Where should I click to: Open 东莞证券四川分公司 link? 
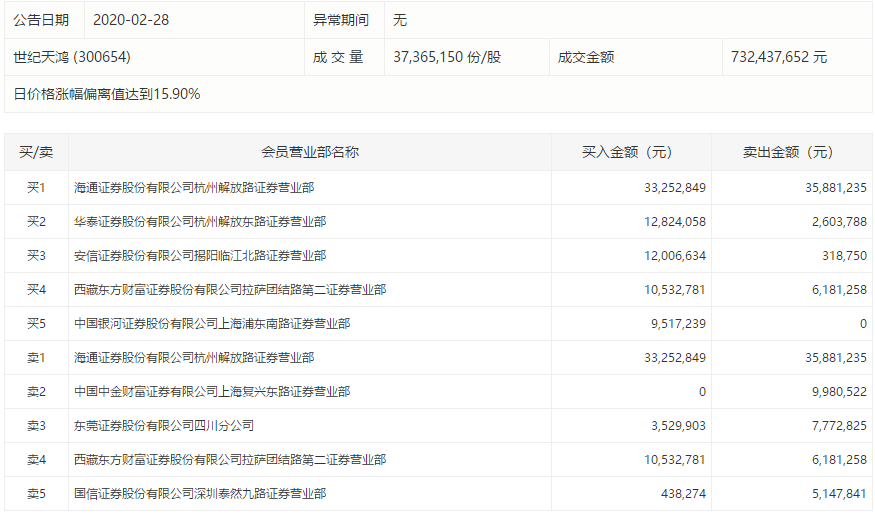click(164, 426)
